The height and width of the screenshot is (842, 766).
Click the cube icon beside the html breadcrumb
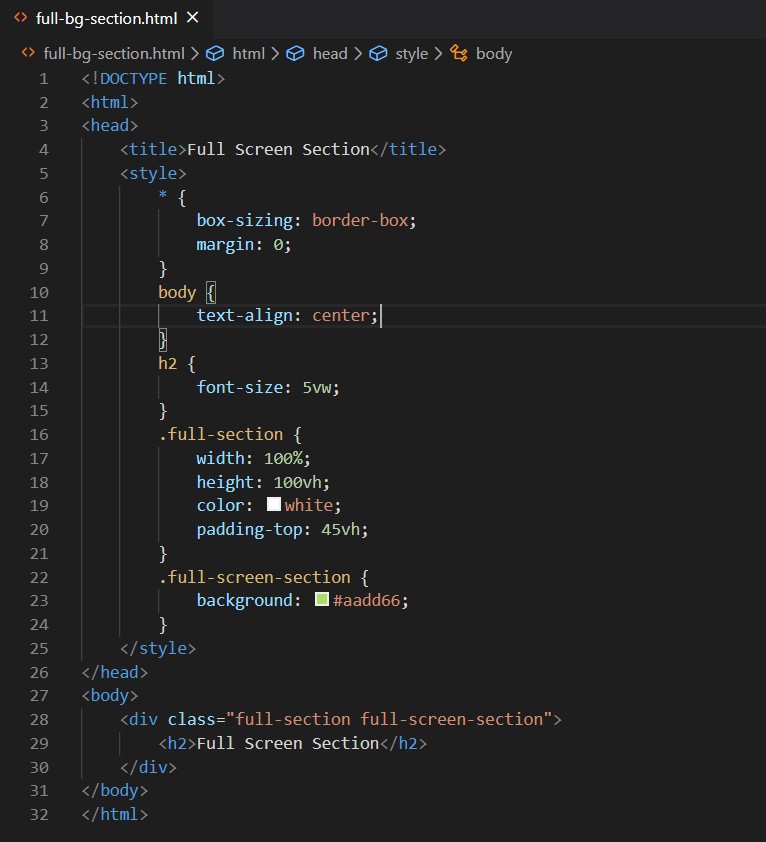pyautogui.click(x=215, y=54)
